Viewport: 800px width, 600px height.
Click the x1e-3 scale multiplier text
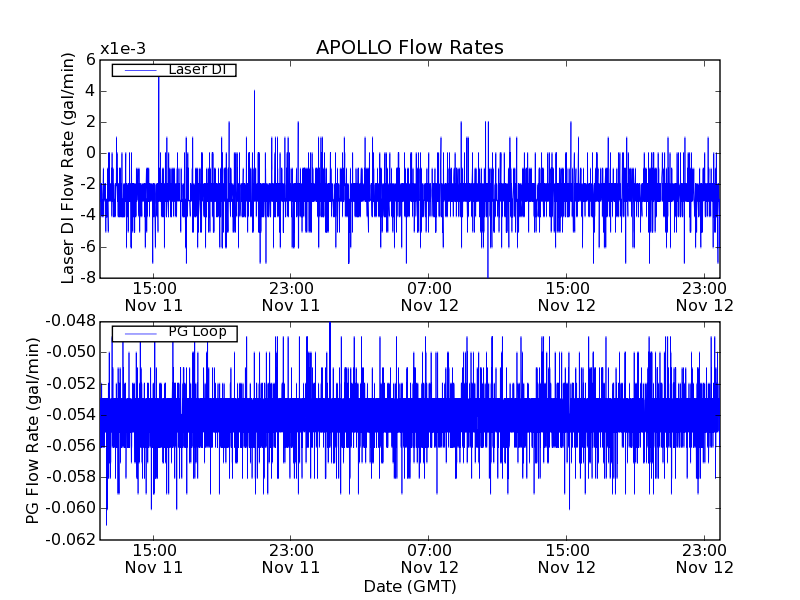pos(123,50)
